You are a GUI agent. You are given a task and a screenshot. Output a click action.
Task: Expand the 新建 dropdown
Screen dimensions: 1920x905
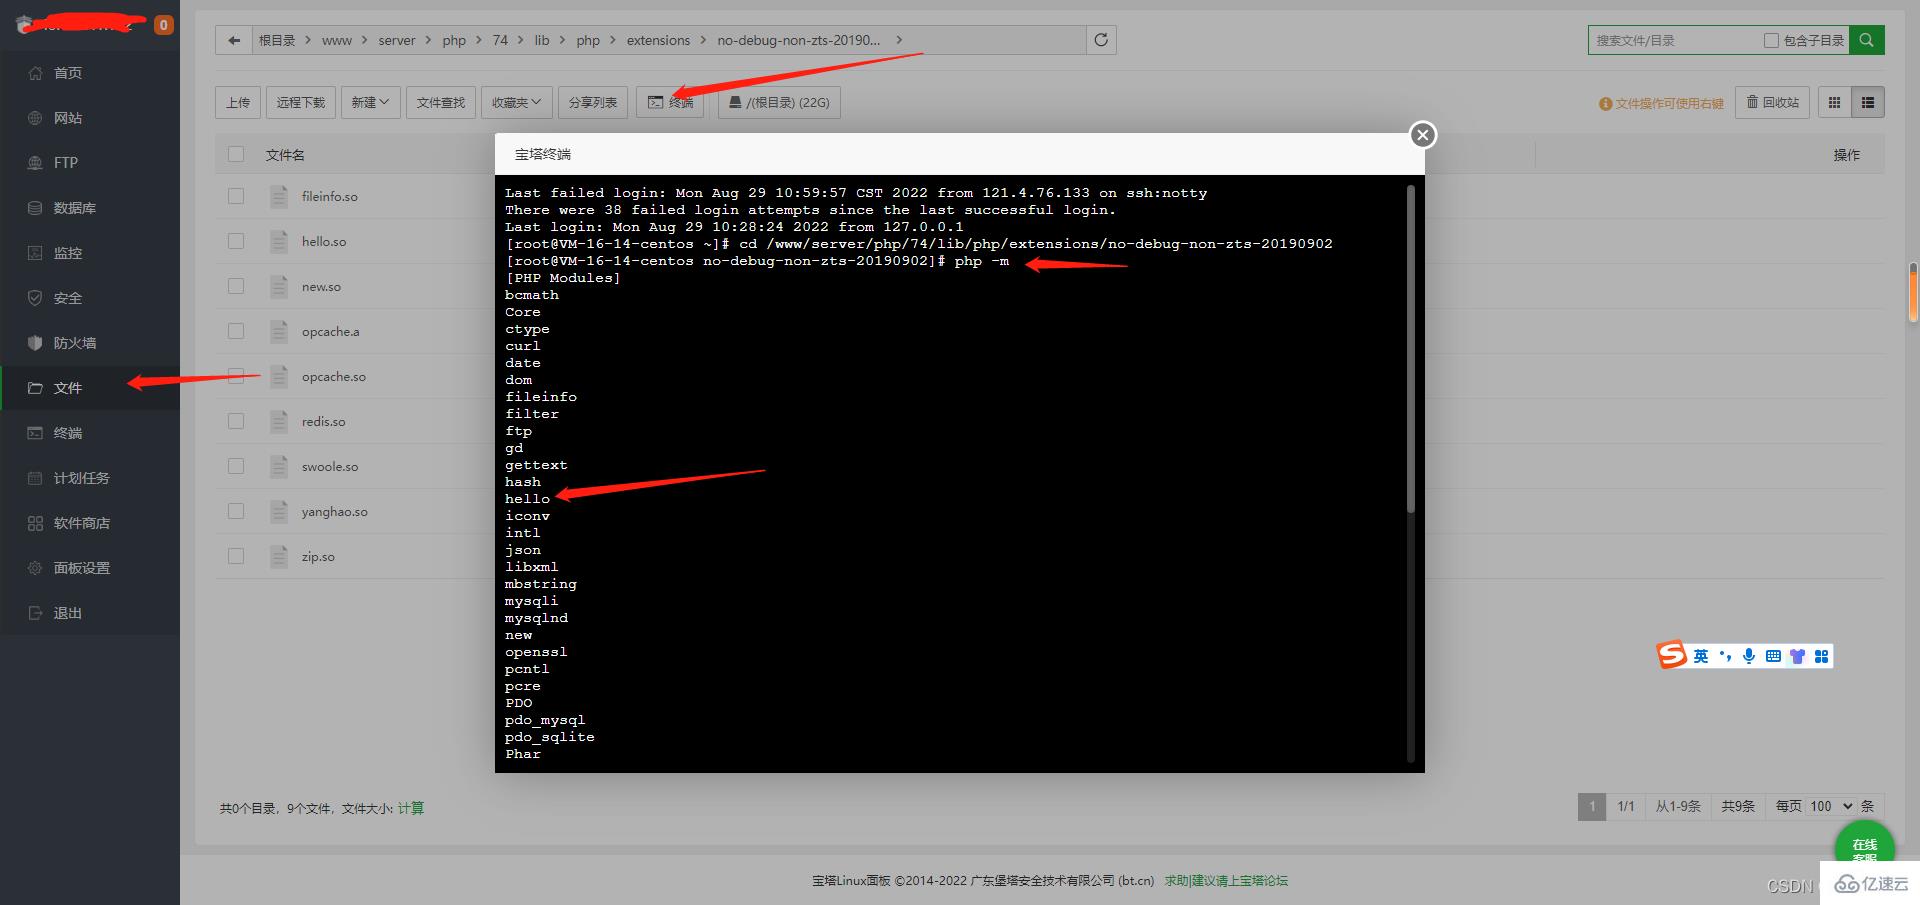pos(370,102)
